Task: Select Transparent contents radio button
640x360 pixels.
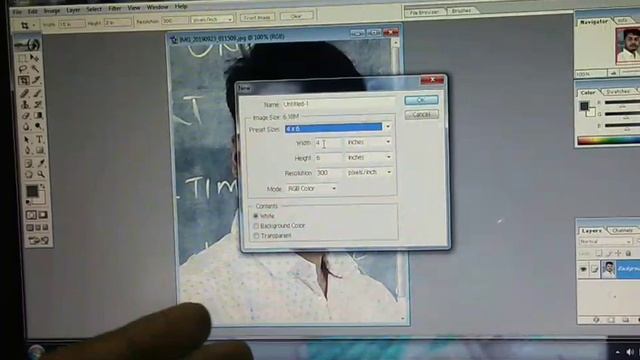Action: tap(256, 236)
